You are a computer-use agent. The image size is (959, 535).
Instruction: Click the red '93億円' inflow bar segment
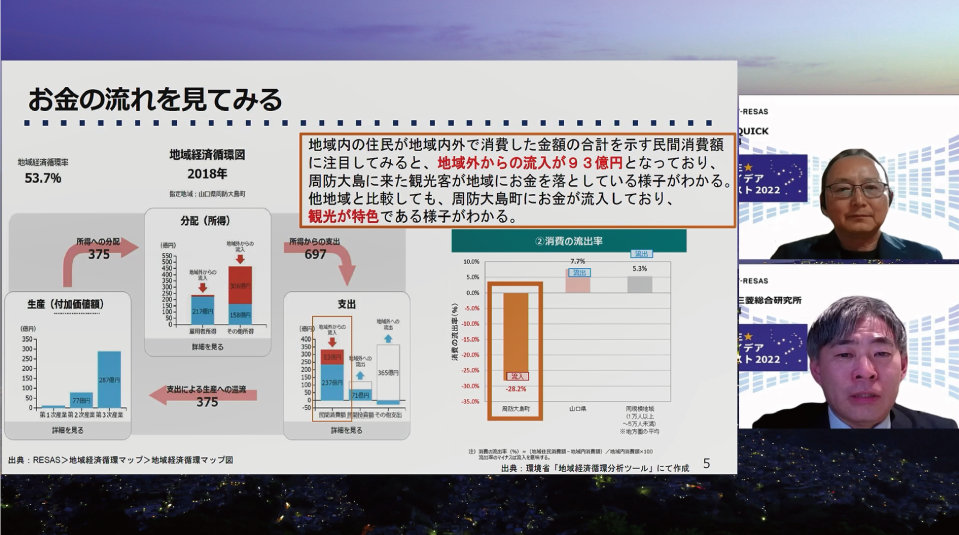[332, 357]
